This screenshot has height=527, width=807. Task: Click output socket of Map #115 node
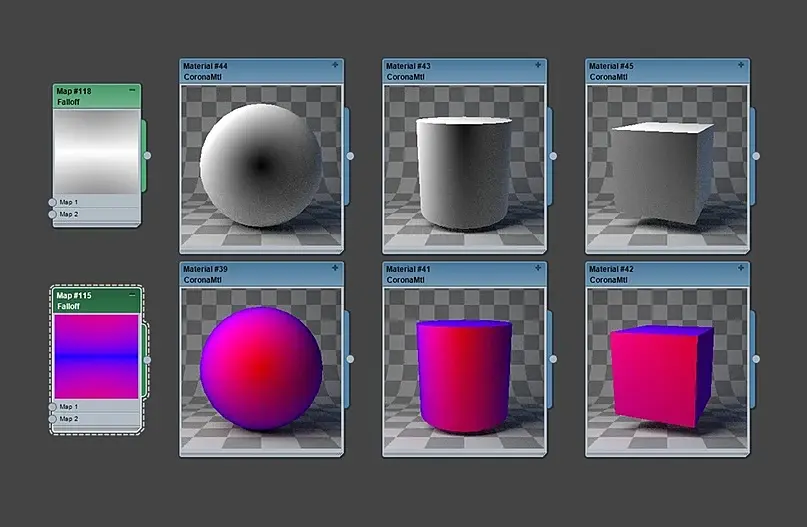(147, 360)
